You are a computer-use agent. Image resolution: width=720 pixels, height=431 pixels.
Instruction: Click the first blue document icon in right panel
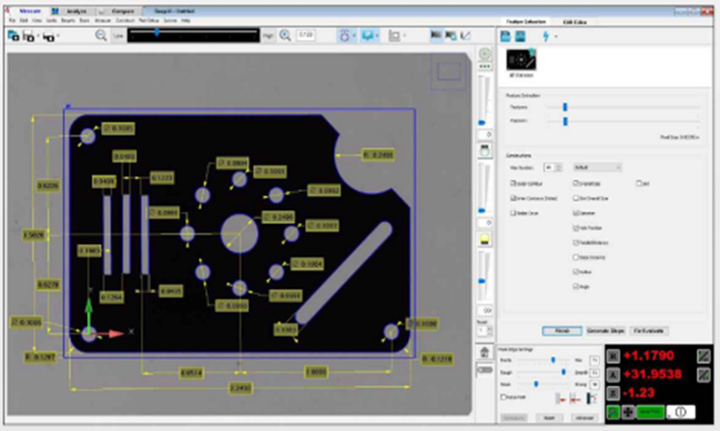tap(506, 36)
